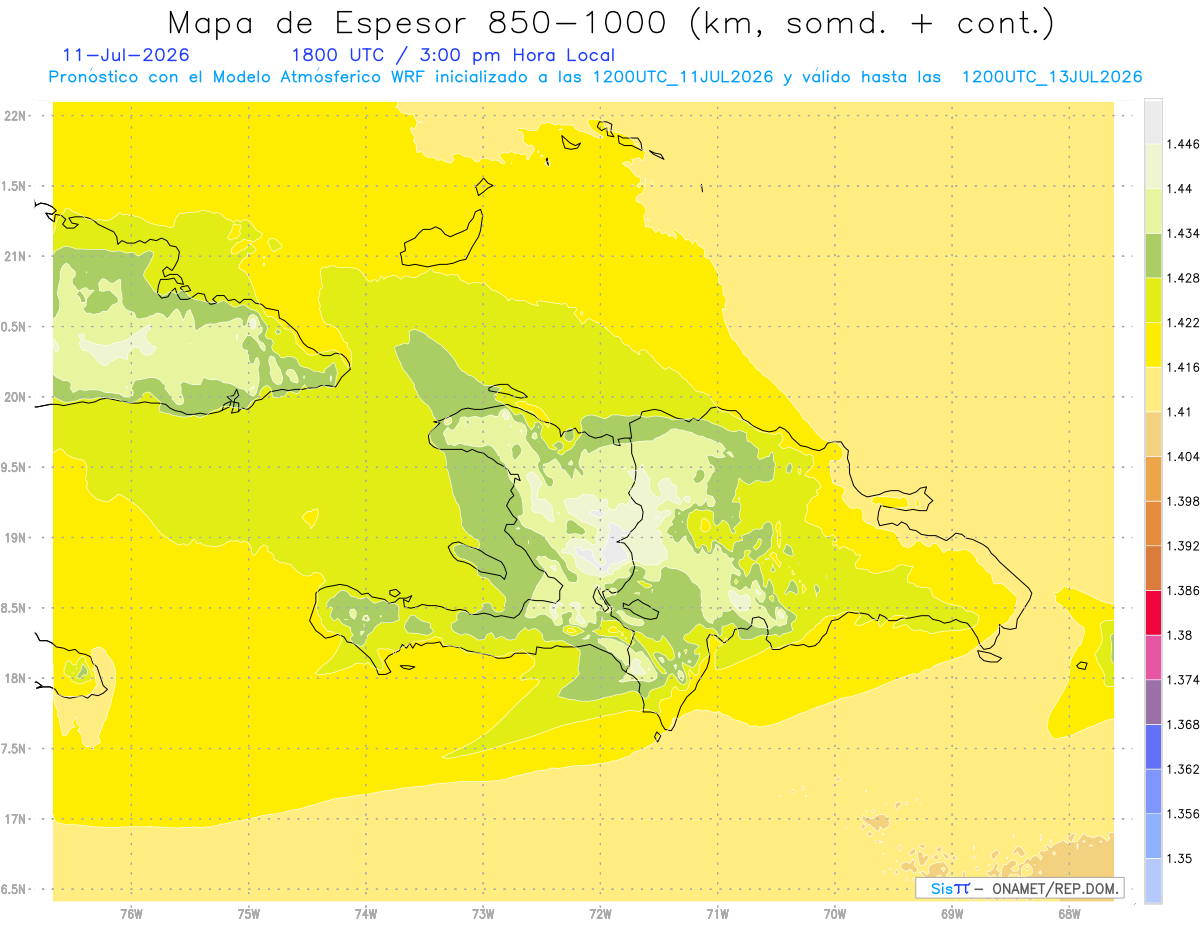Click the legend value "1.374"
The width and height of the screenshot is (1200, 927).
pyautogui.click(x=1183, y=679)
